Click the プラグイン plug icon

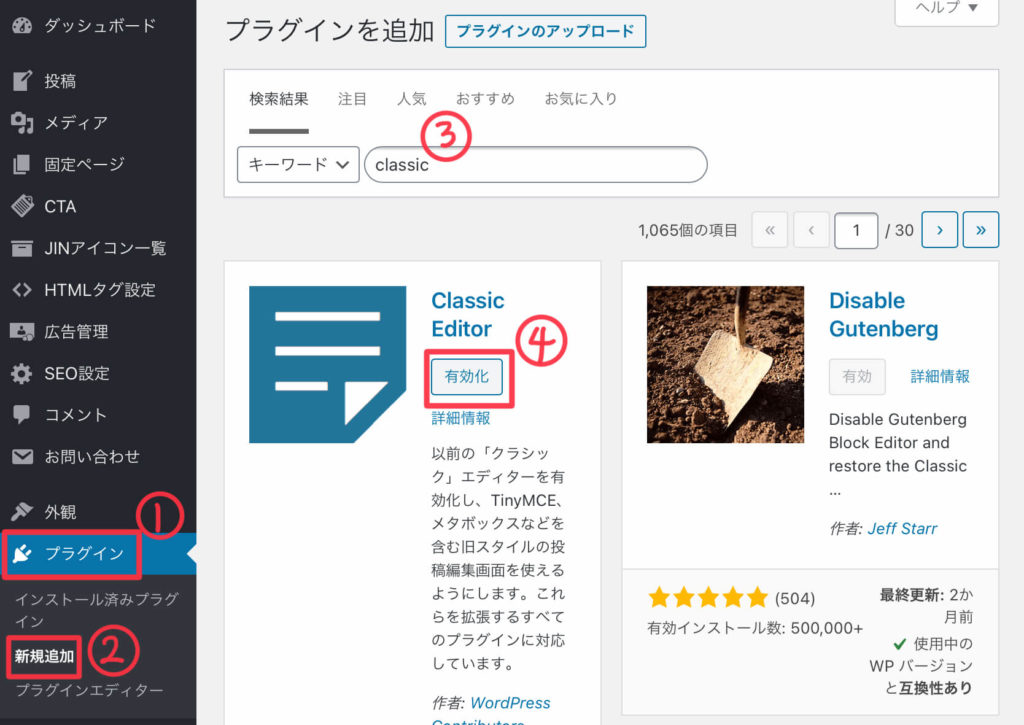(x=22, y=553)
